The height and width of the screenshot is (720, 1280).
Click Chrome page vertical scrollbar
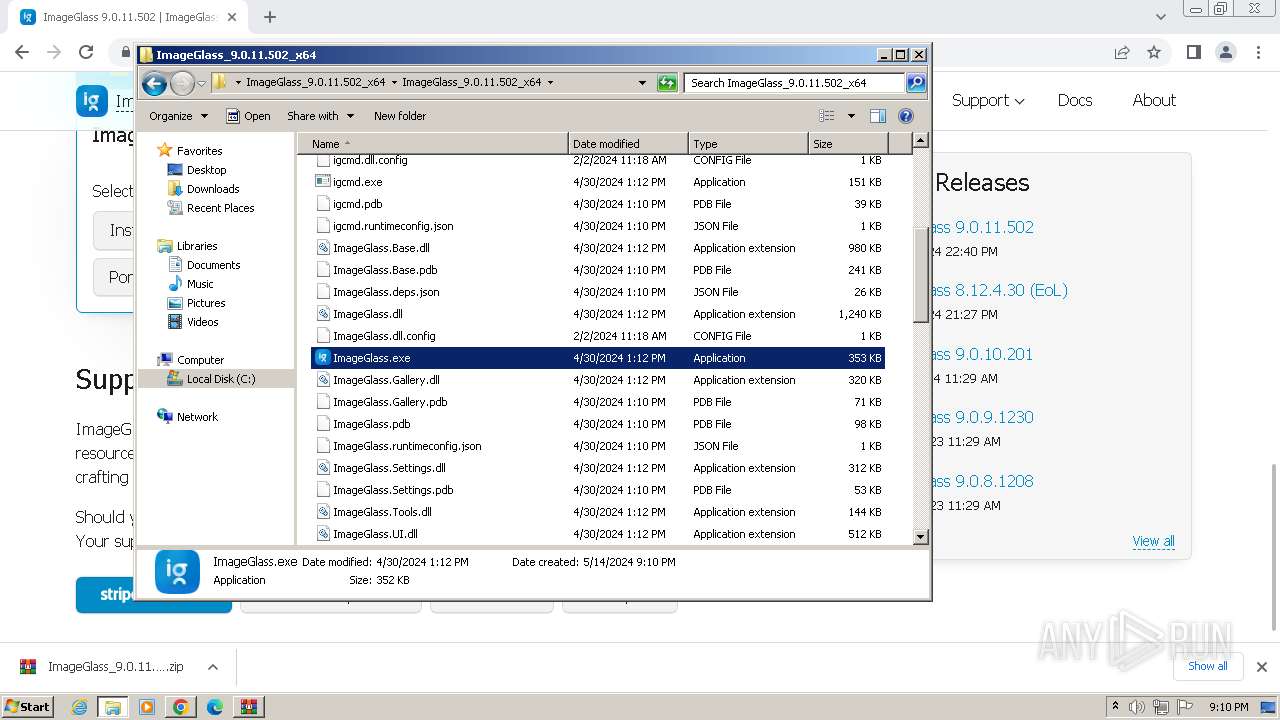tap(1273, 547)
